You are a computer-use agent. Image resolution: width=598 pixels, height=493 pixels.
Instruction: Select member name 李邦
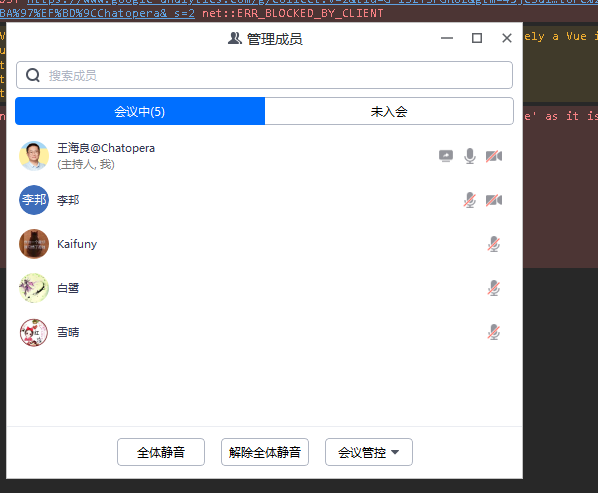[68, 200]
